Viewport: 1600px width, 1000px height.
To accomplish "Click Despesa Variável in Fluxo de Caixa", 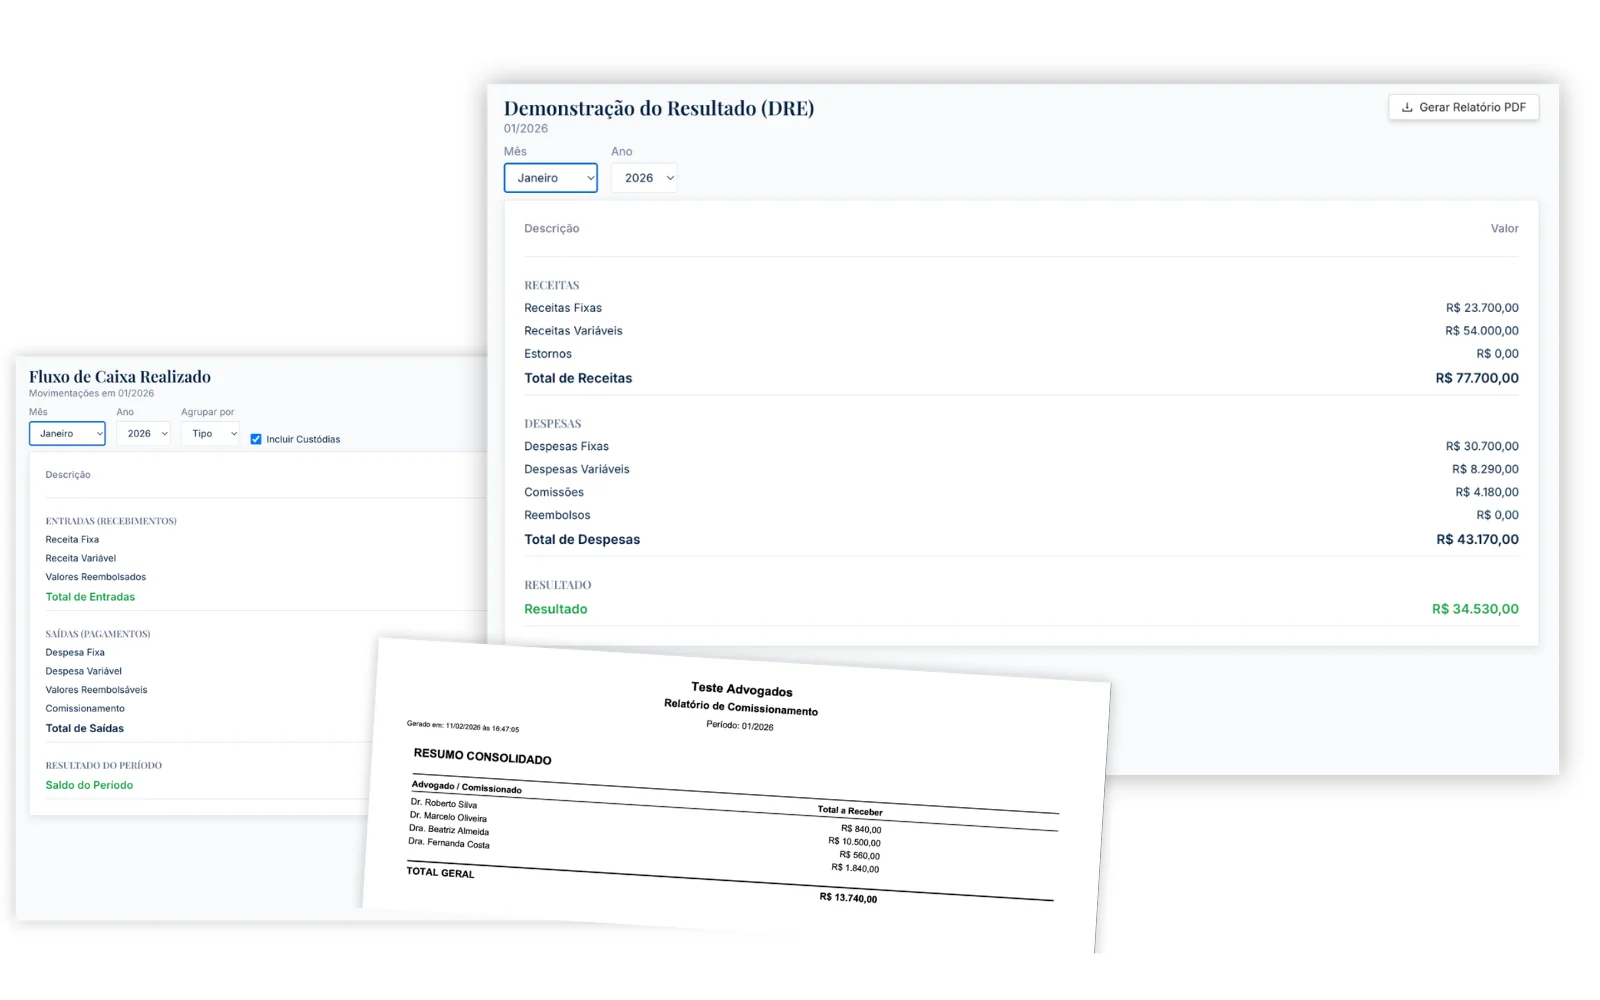I will (x=84, y=671).
